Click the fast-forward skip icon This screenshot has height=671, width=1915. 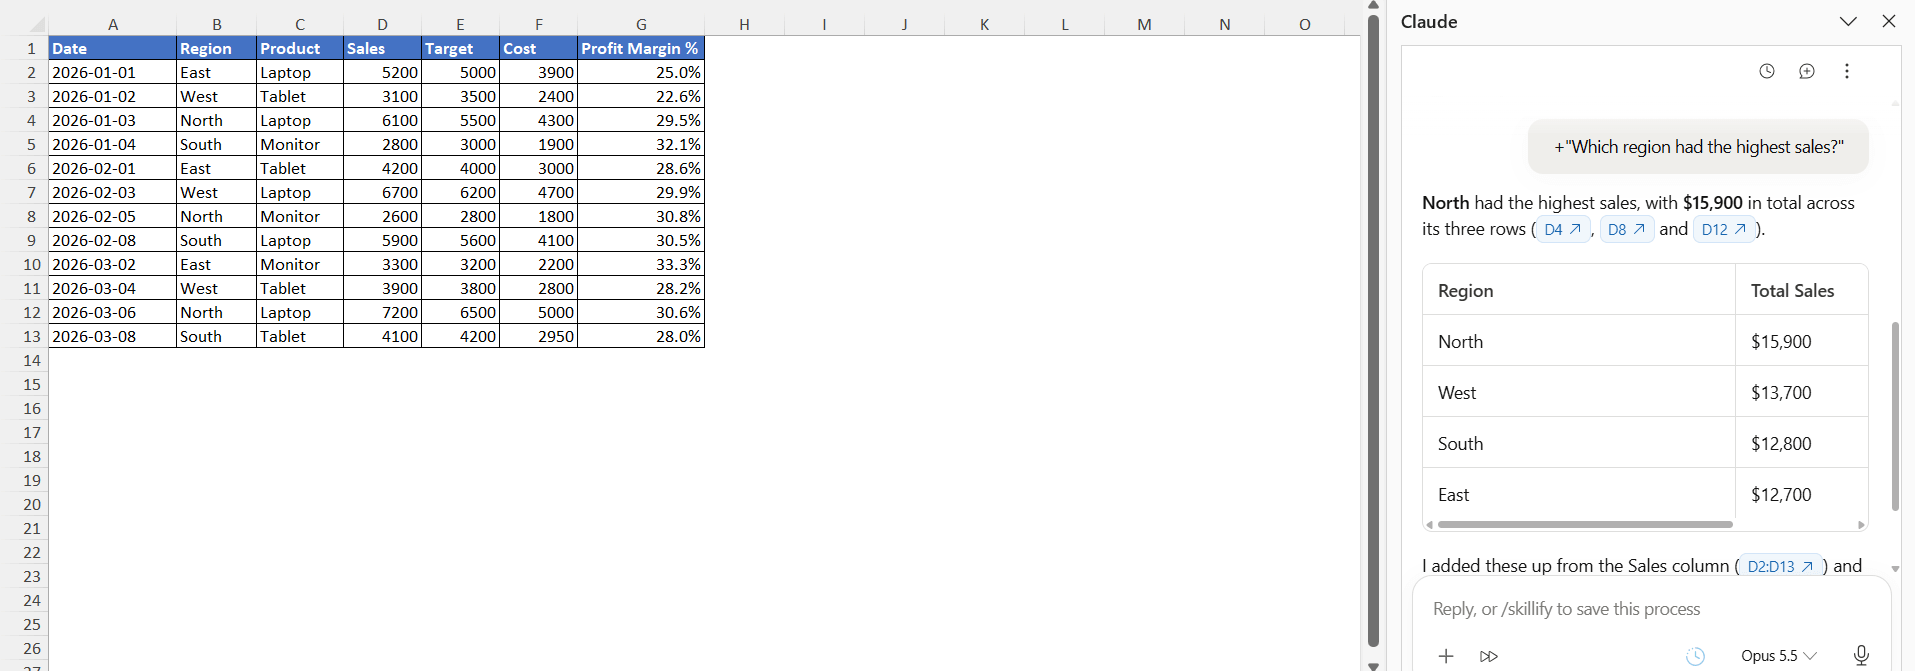click(1489, 656)
